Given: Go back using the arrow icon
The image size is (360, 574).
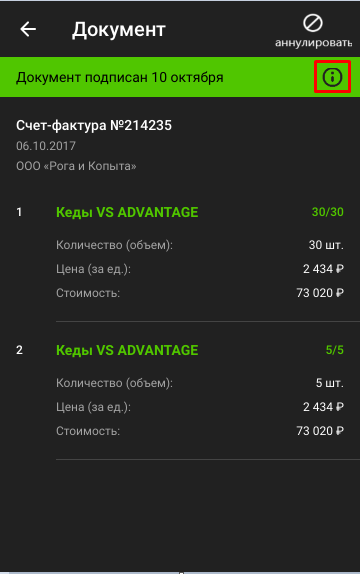Looking at the screenshot, I should (x=28, y=29).
